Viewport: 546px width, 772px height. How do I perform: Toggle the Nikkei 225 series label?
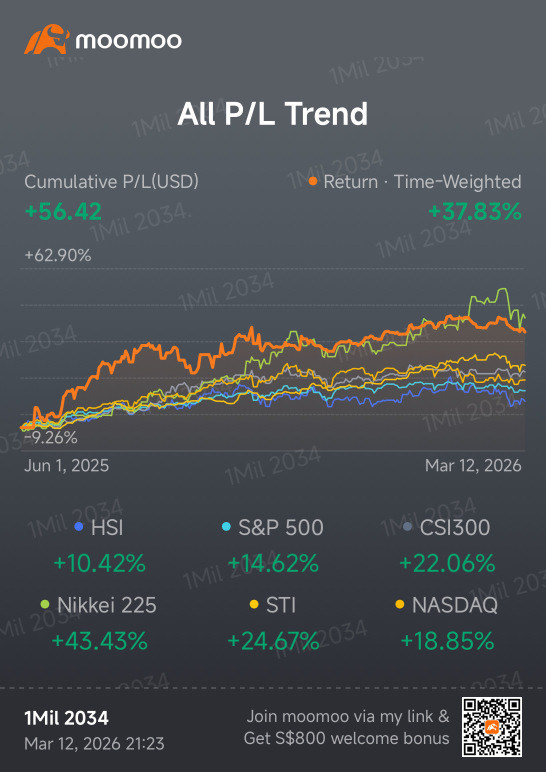[107, 605]
